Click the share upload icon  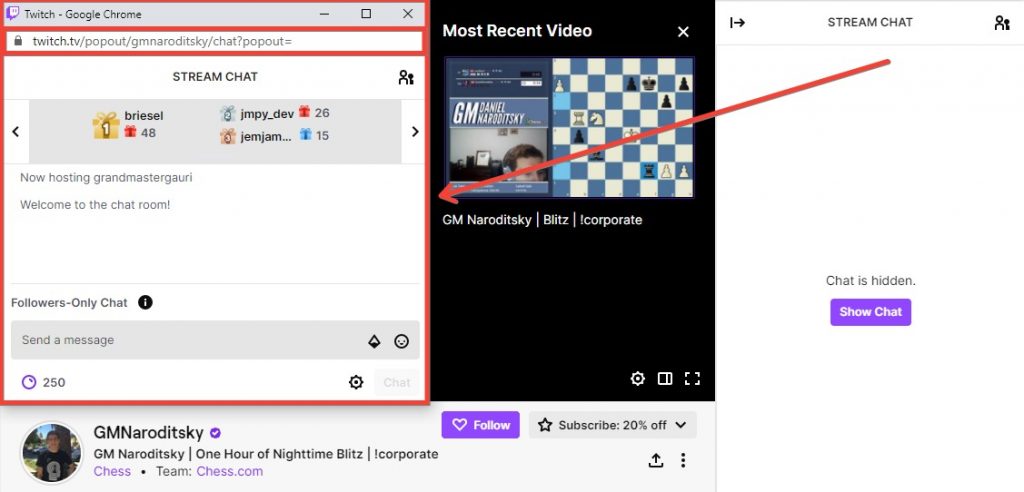coord(656,460)
